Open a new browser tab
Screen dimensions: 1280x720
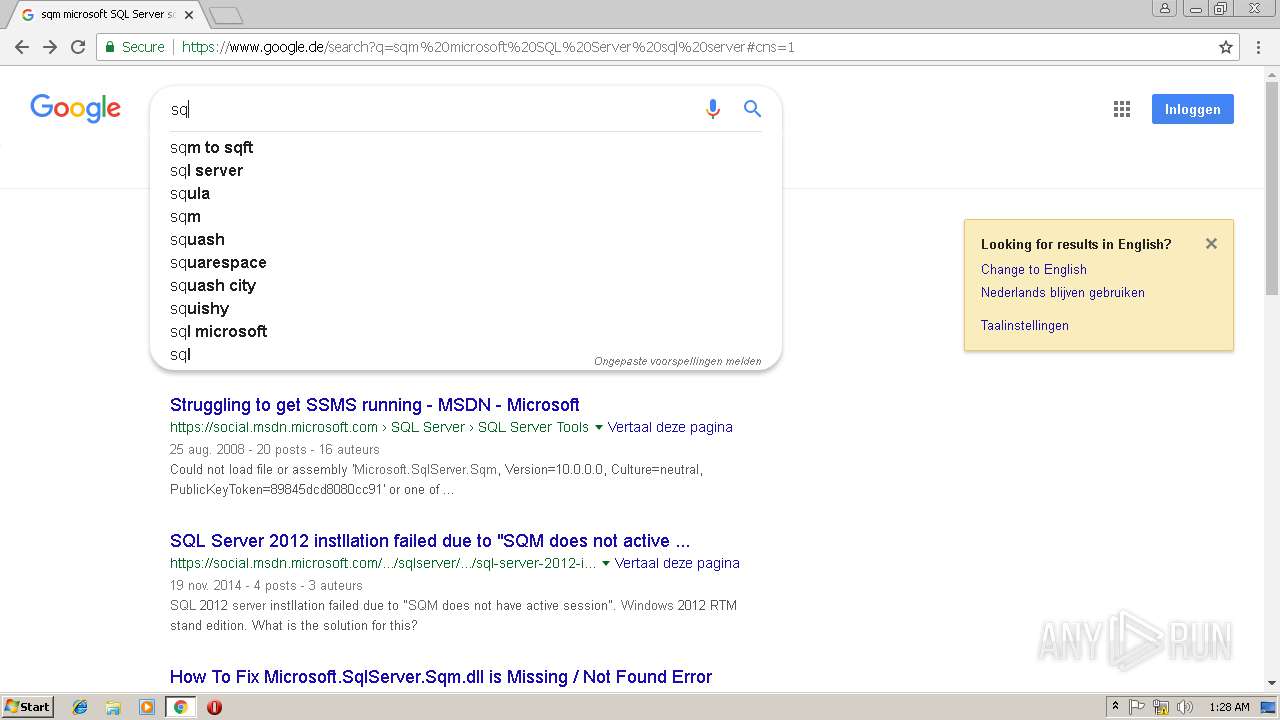[226, 15]
